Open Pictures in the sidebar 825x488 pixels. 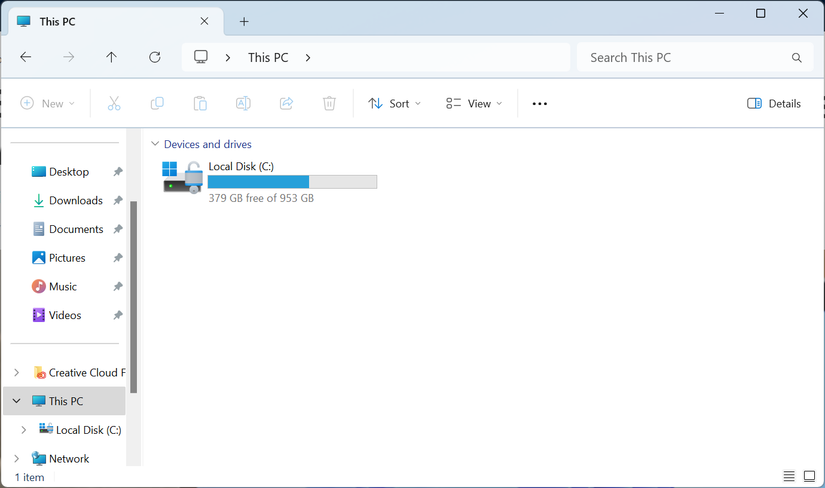tap(67, 258)
